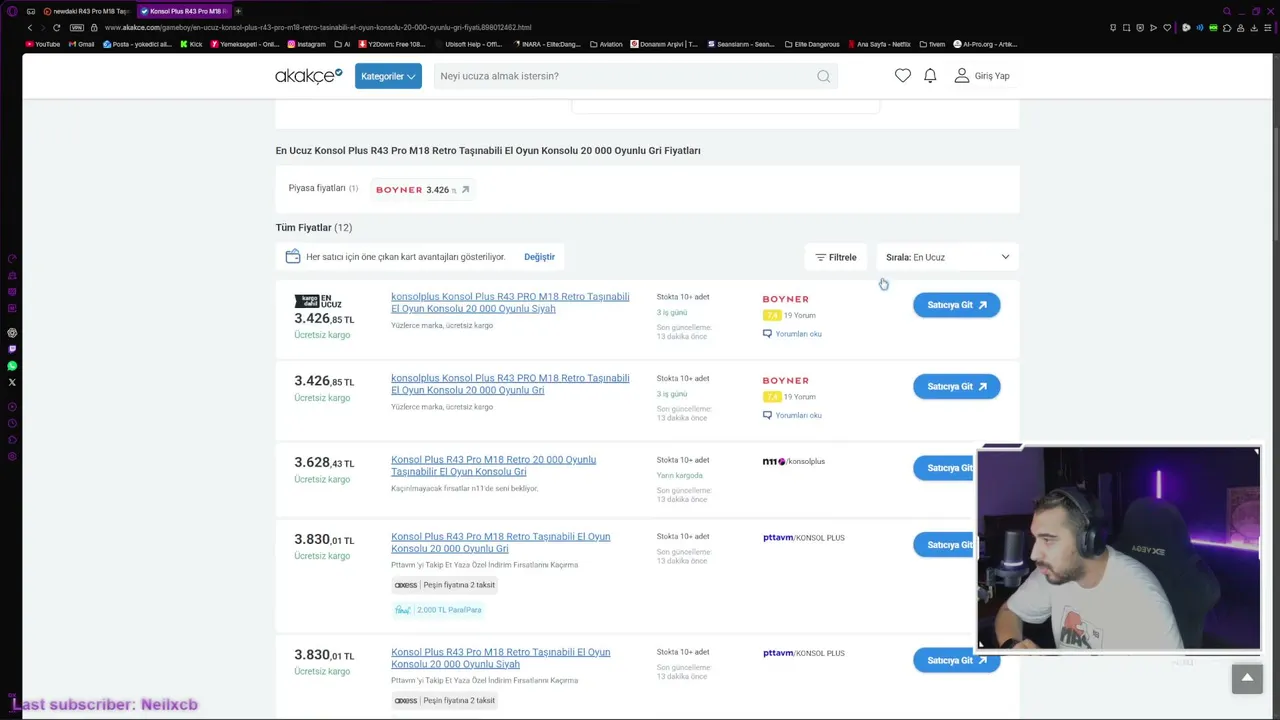Image resolution: width=1280 pixels, height=720 pixels.
Task: Open the Ana Sayfa - Netflix bookmark
Action: tap(879, 44)
